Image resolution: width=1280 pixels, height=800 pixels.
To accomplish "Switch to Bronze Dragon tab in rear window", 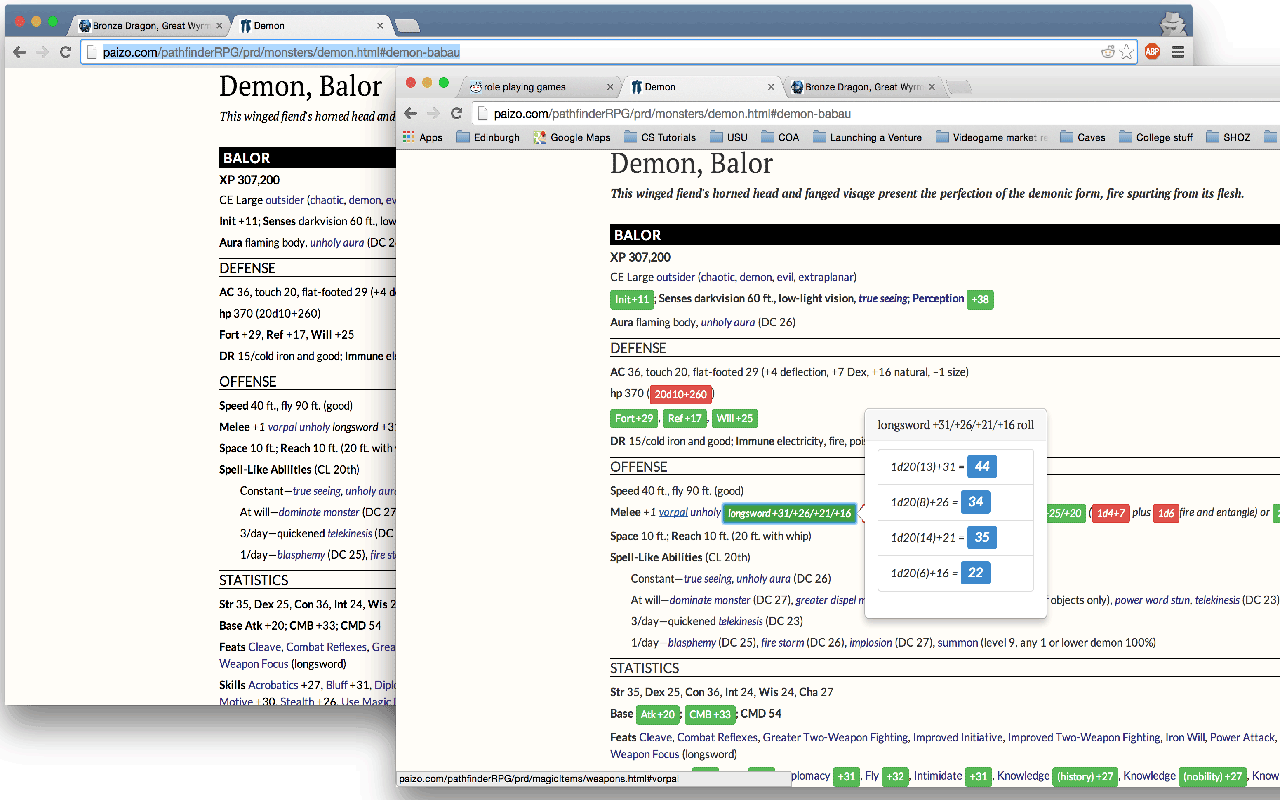I will pyautogui.click(x=150, y=25).
